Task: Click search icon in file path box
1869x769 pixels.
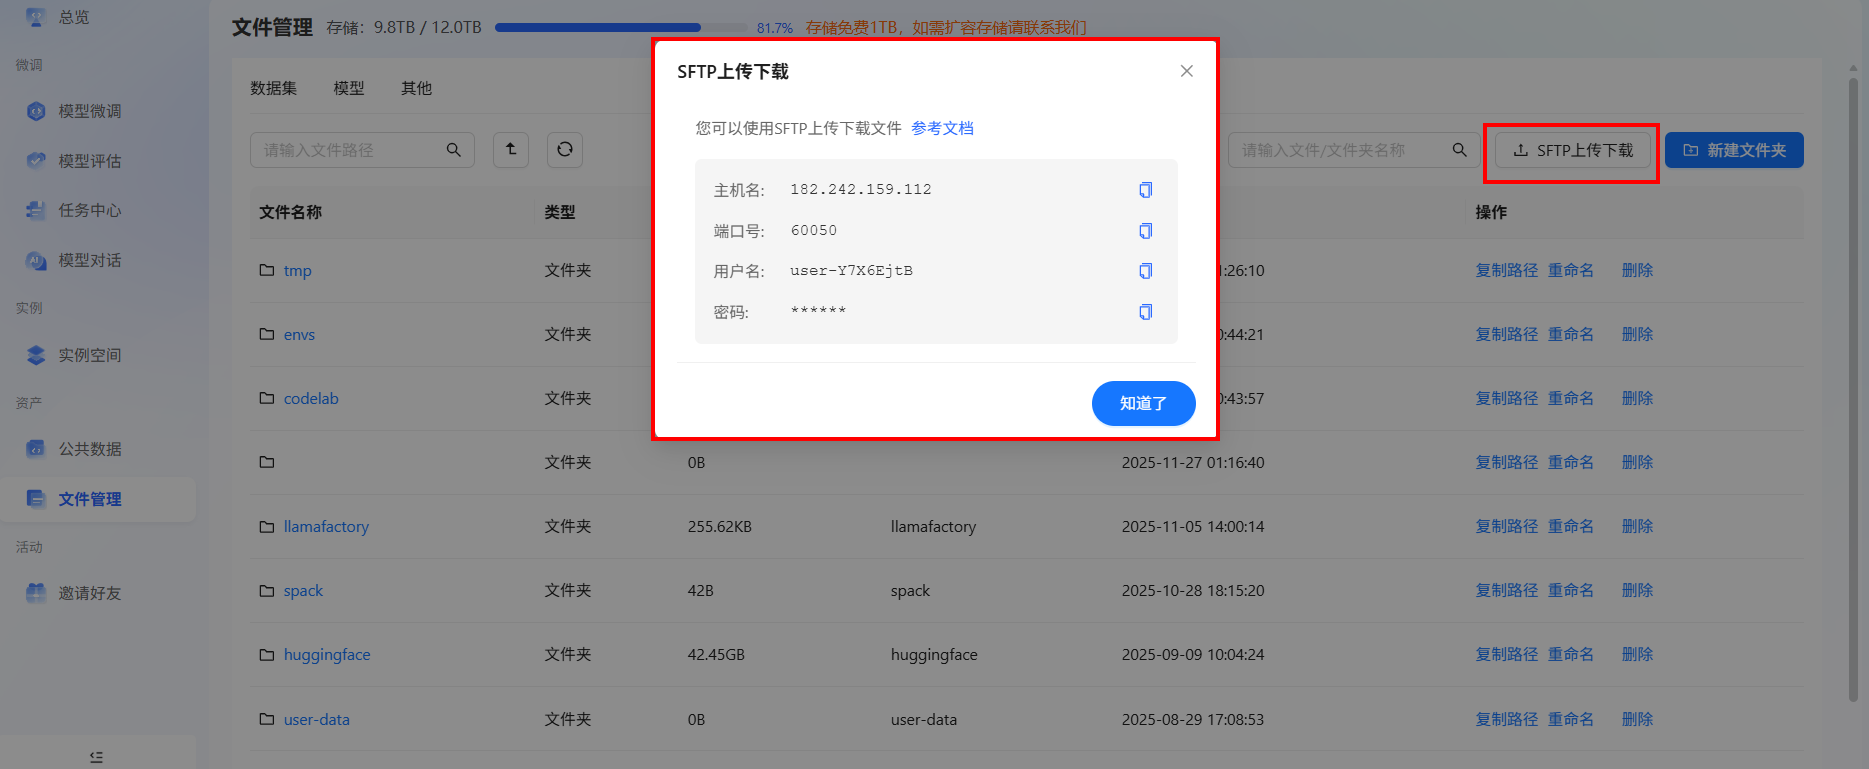Action: [454, 150]
